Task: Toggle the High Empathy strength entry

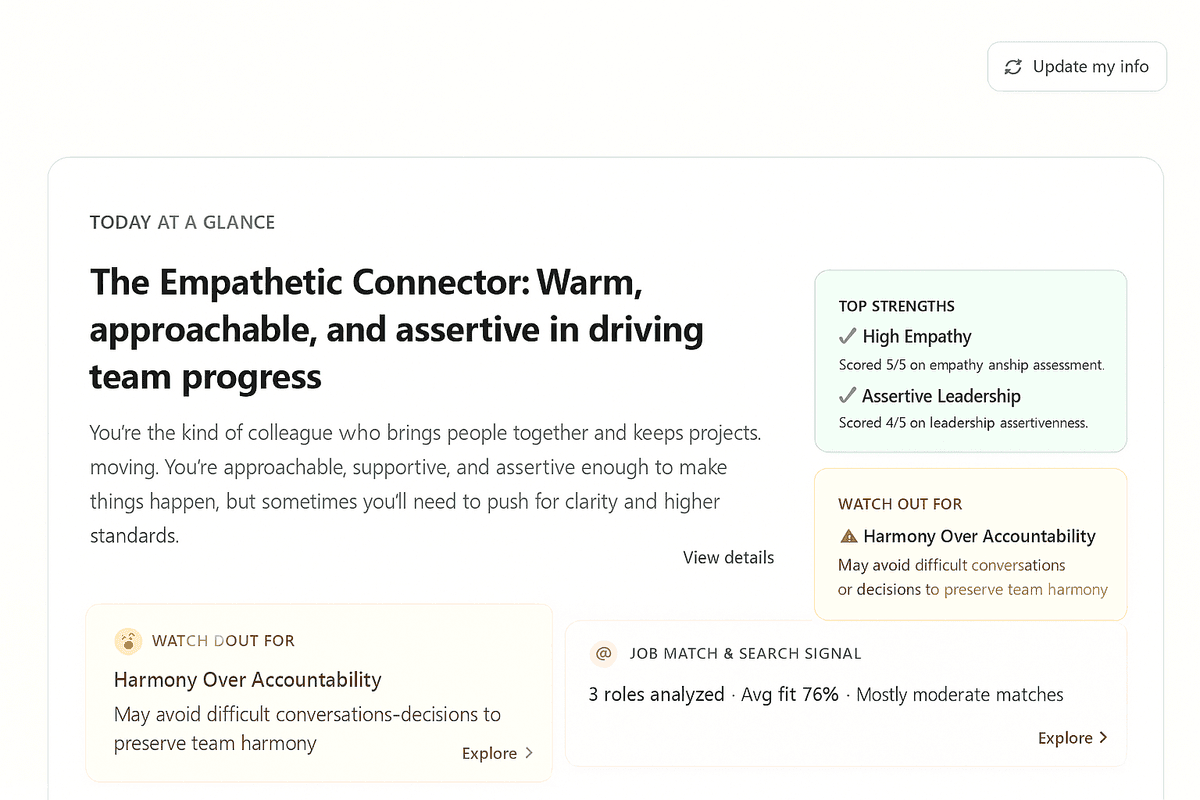Action: click(917, 337)
